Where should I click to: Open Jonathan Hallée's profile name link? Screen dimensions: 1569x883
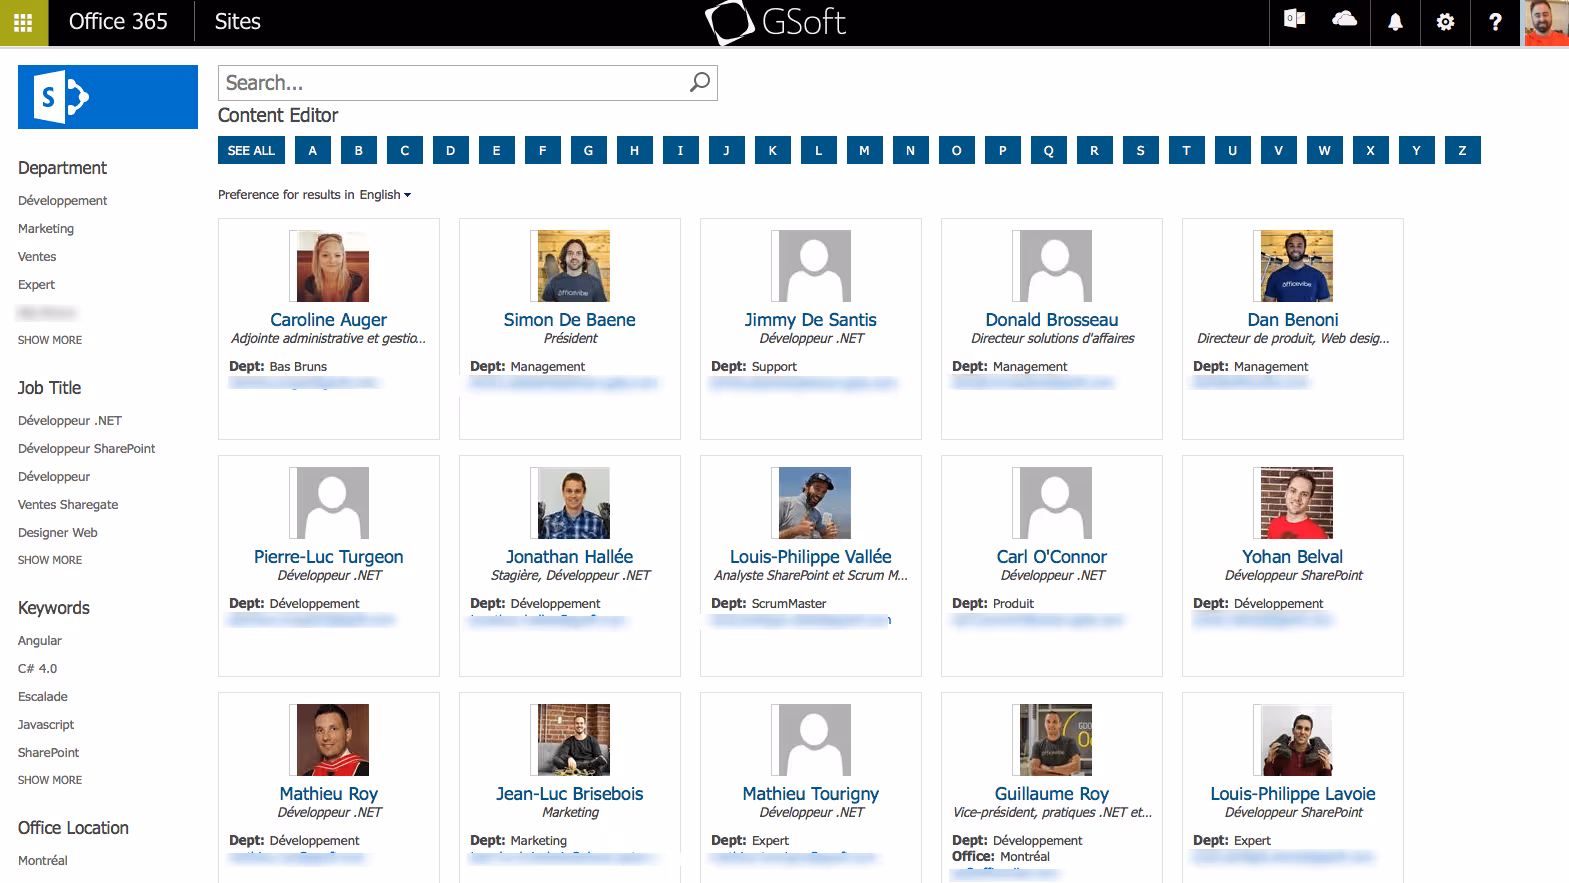(x=570, y=557)
